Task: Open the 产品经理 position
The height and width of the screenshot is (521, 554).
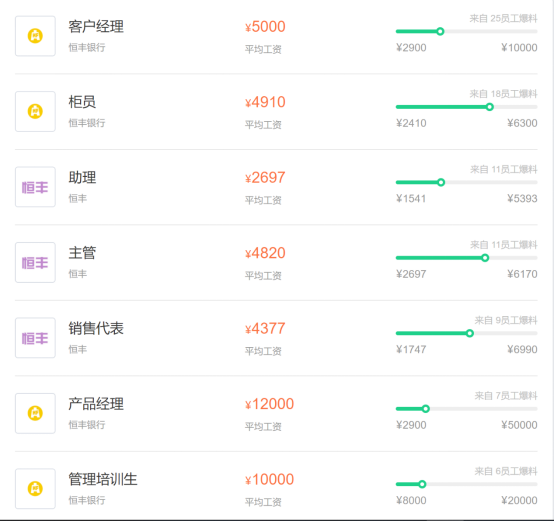Action: [96, 404]
